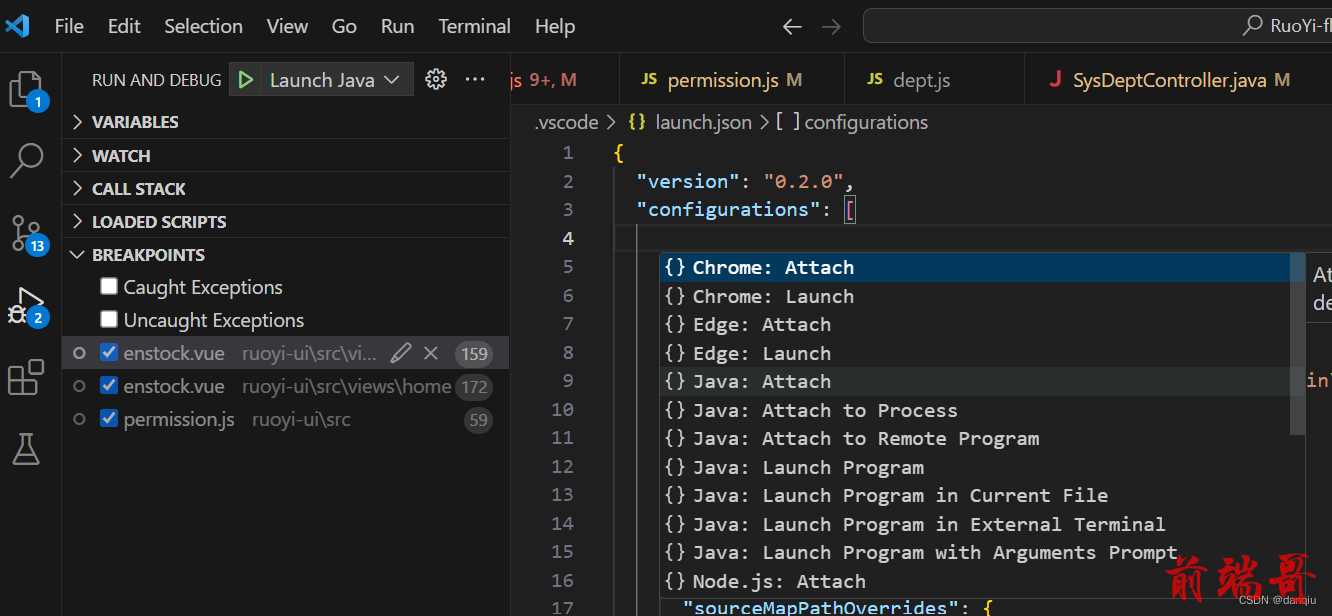Click braces icon beside Edge: Launch
This screenshot has height=616, width=1332.
click(675, 354)
